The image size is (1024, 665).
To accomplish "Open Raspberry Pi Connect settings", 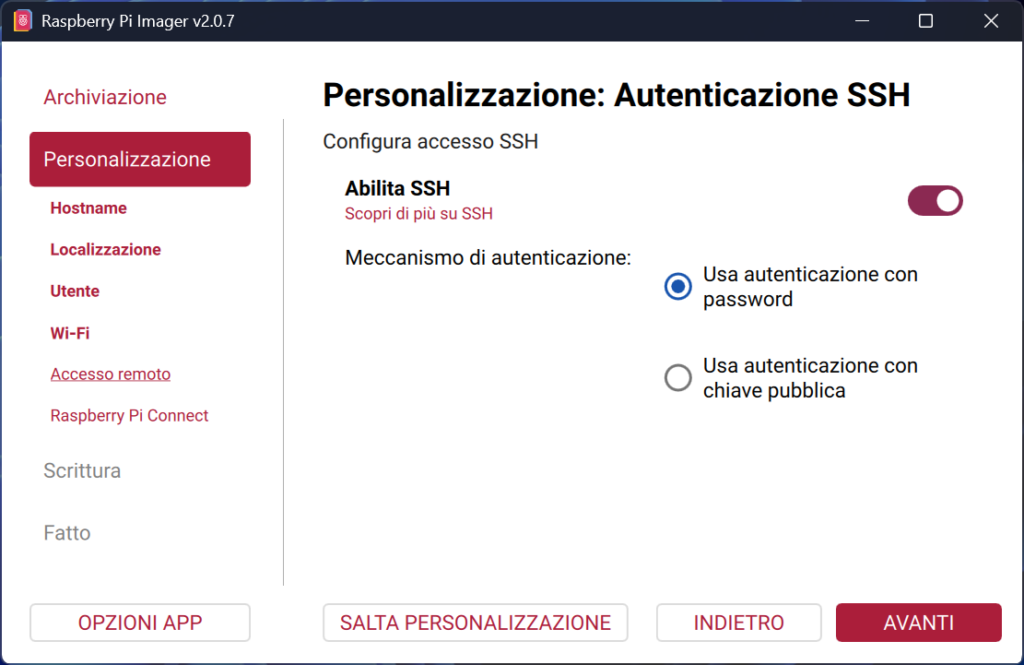I will click(129, 415).
